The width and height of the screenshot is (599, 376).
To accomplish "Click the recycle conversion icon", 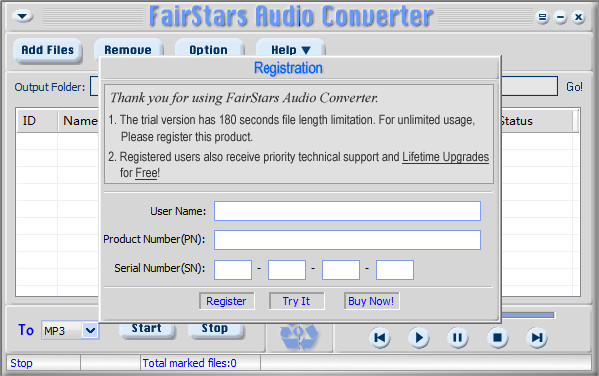I will tap(299, 337).
